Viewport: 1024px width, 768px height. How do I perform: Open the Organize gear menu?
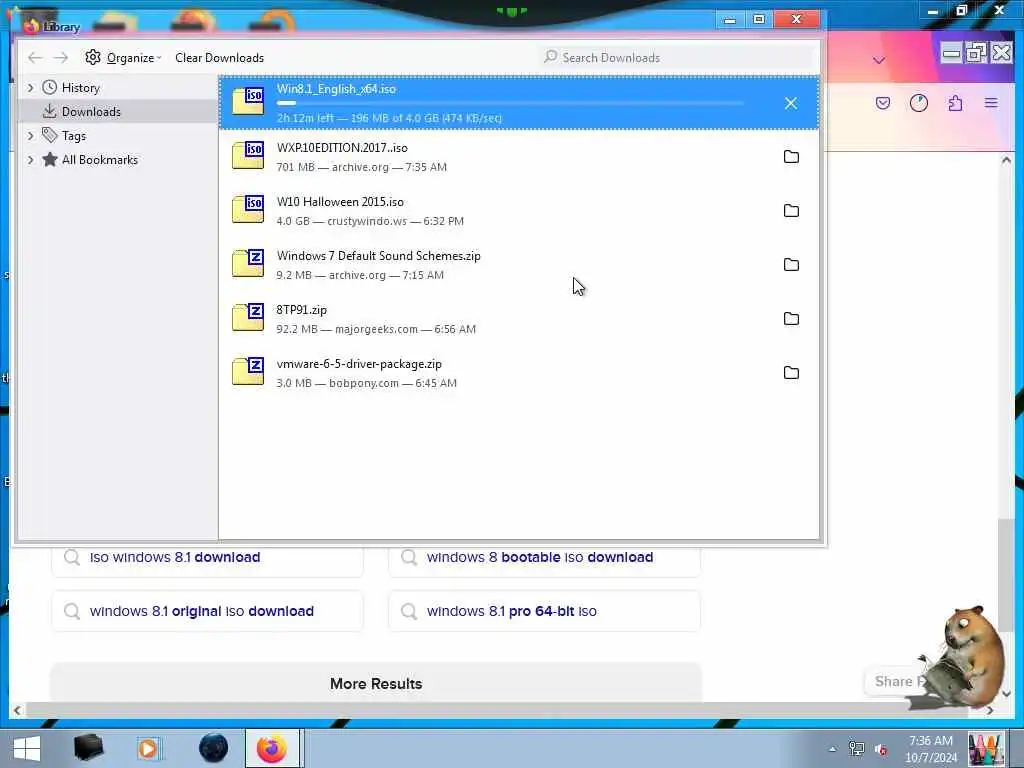[123, 57]
